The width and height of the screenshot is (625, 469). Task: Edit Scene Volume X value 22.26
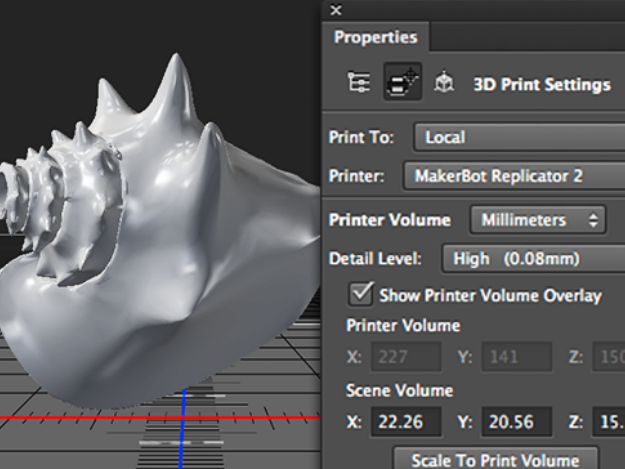tap(406, 422)
